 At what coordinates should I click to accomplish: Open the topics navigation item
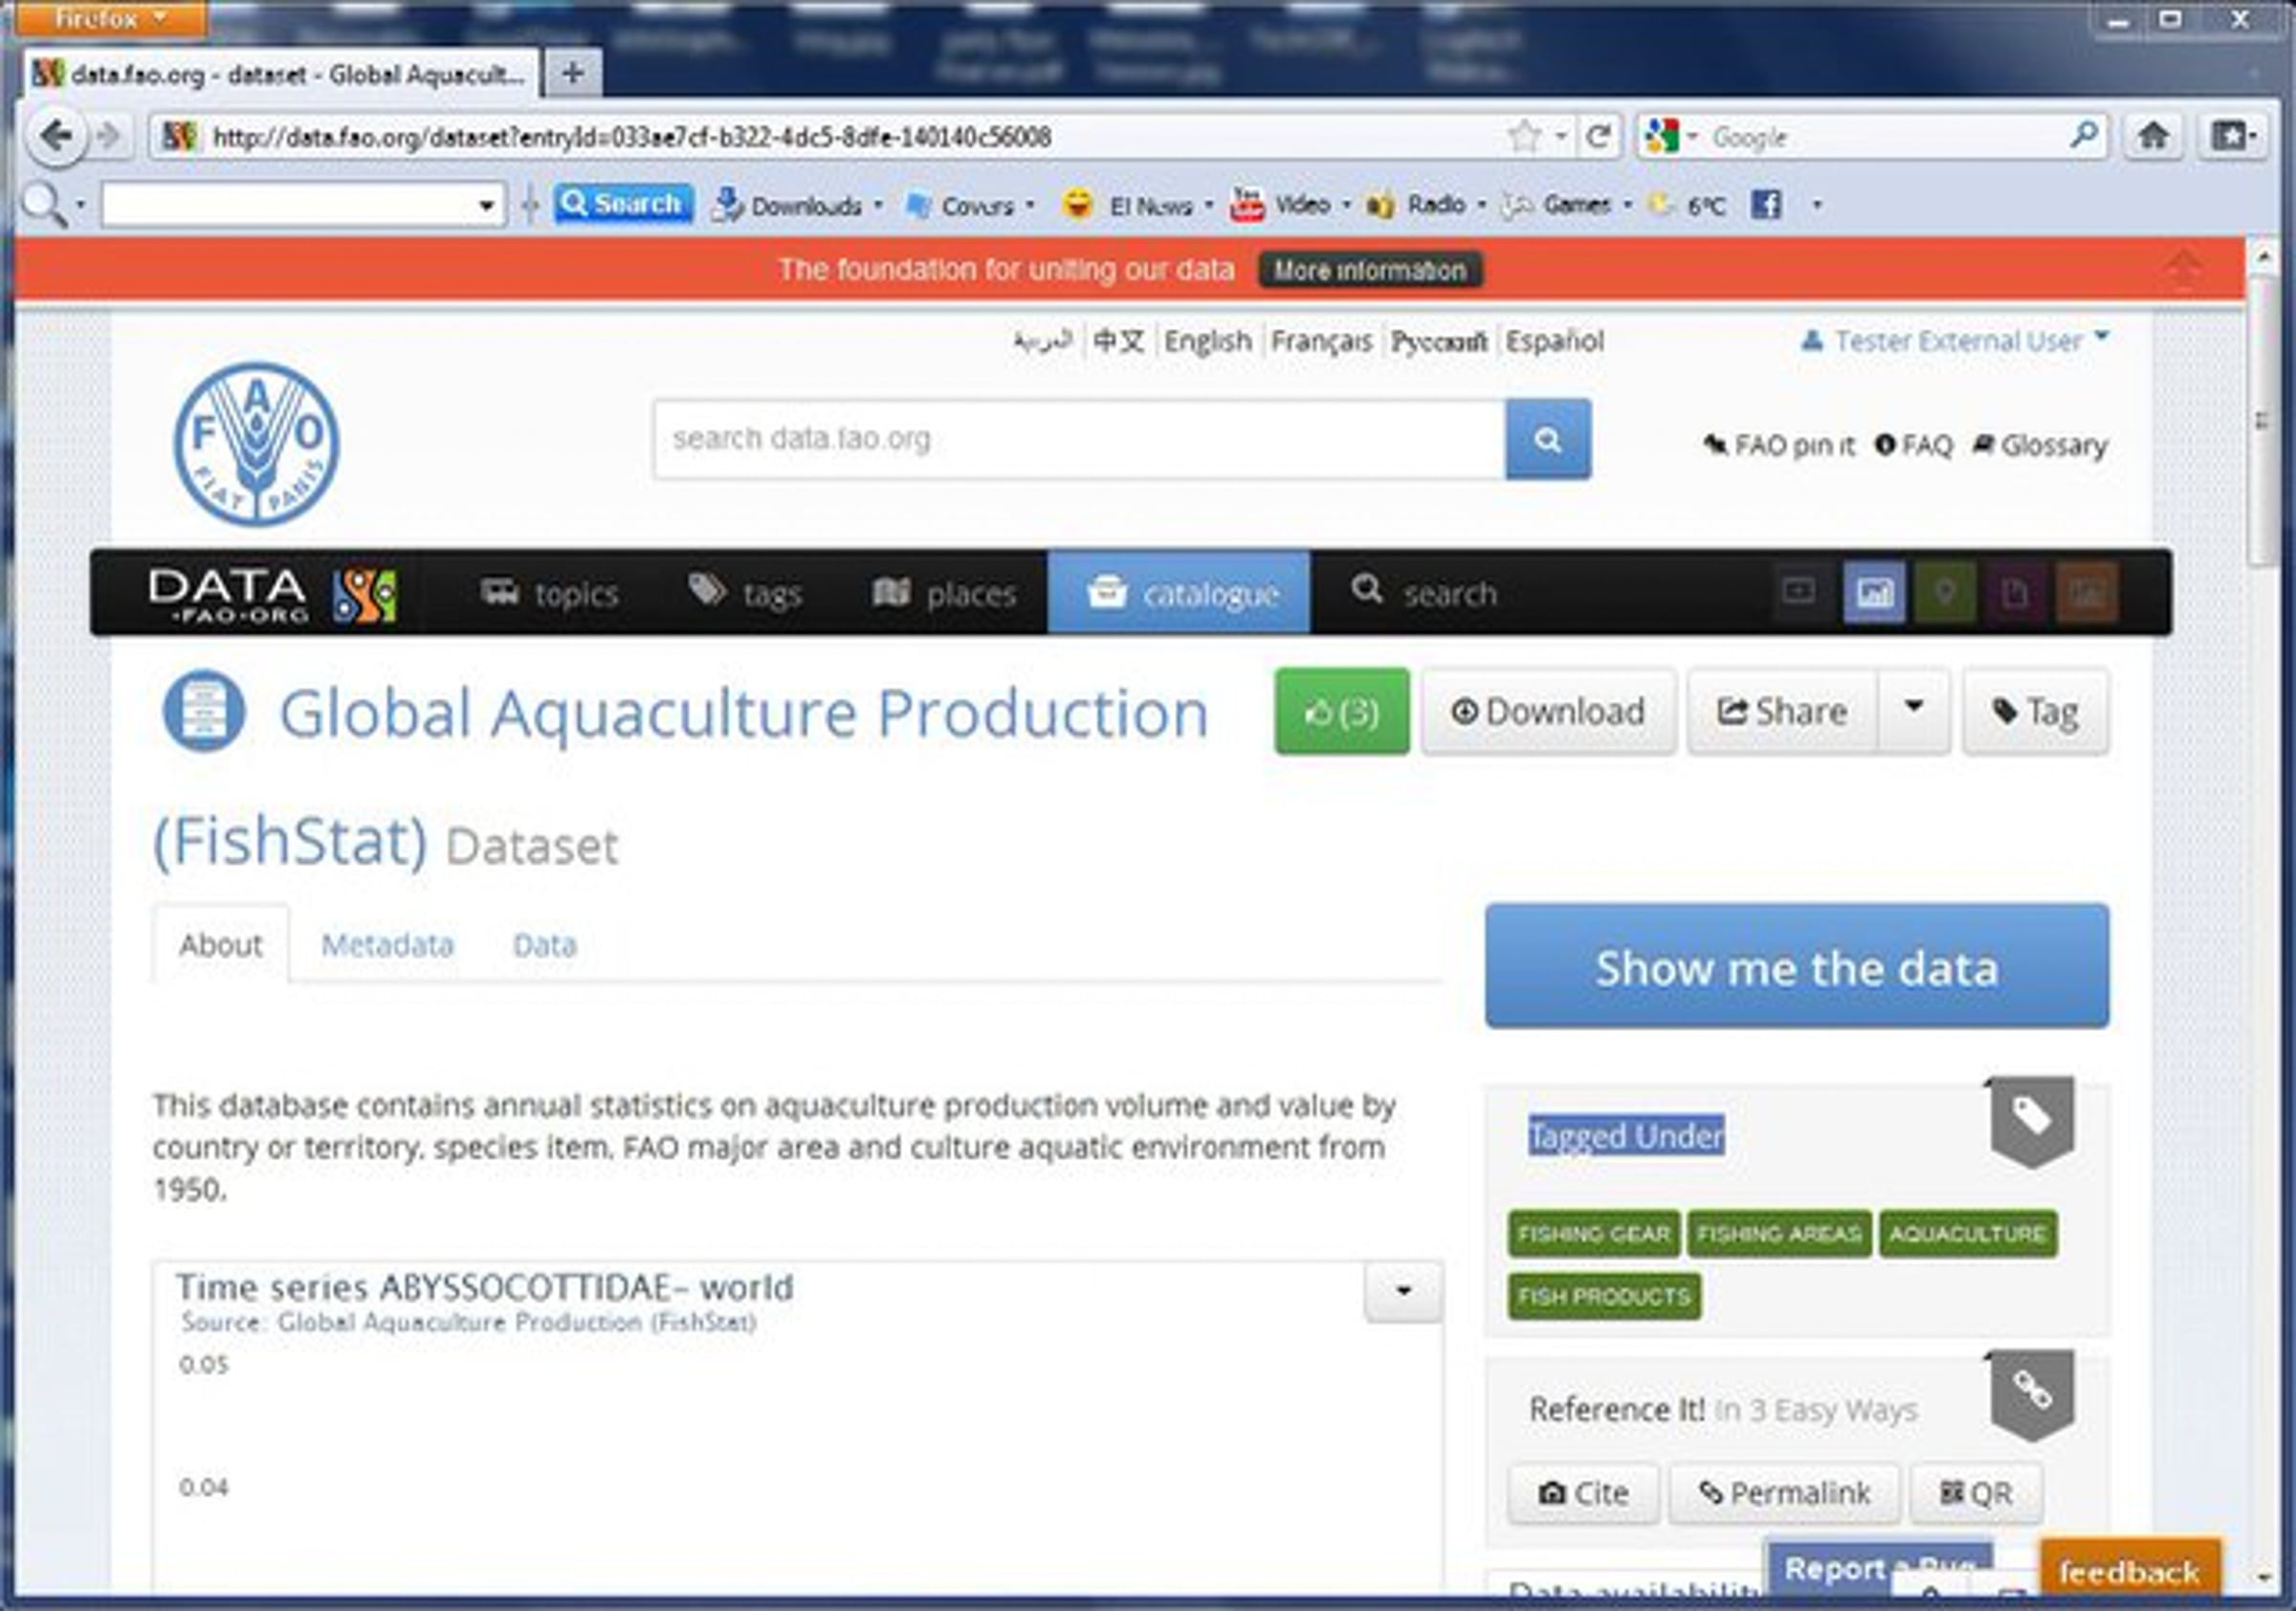click(549, 593)
